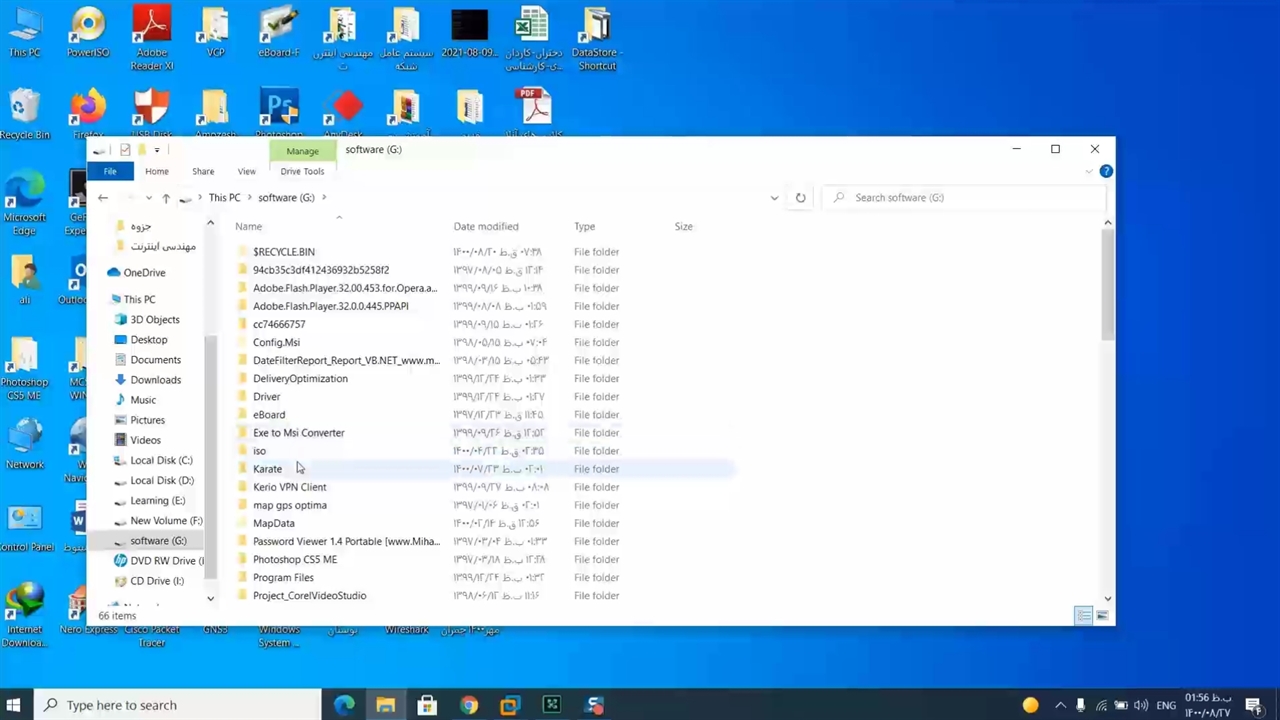Switch to Details view in the status bar
1280x720 pixels.
click(x=1083, y=616)
